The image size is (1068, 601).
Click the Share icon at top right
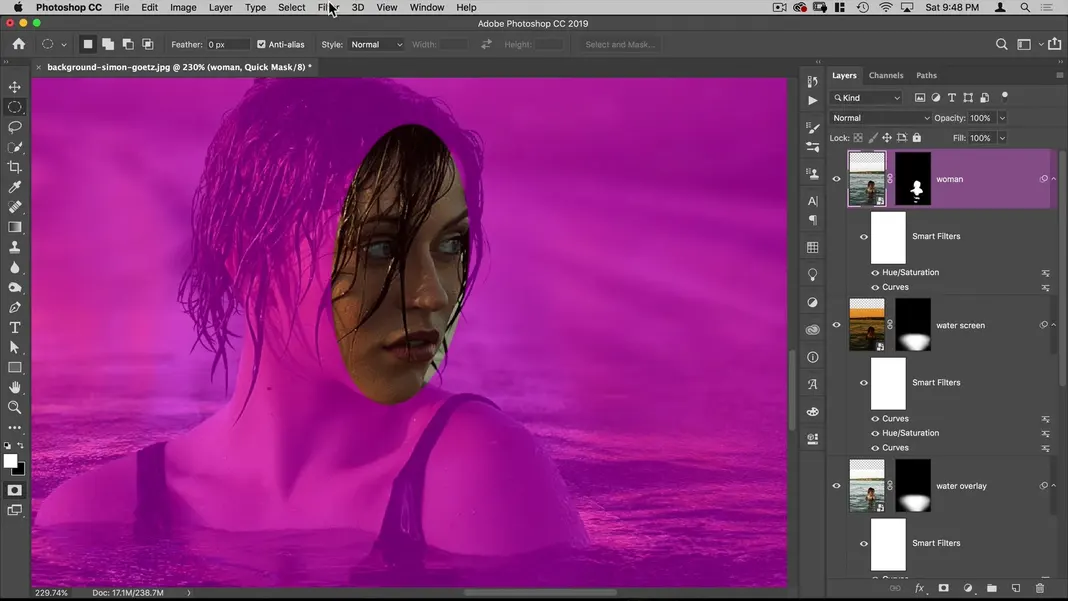pos(1054,44)
